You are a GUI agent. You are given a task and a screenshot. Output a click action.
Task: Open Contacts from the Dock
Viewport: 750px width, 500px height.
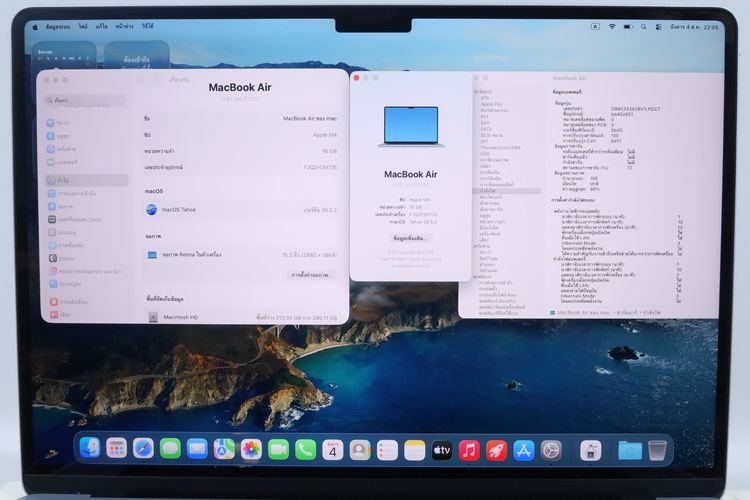click(360, 450)
